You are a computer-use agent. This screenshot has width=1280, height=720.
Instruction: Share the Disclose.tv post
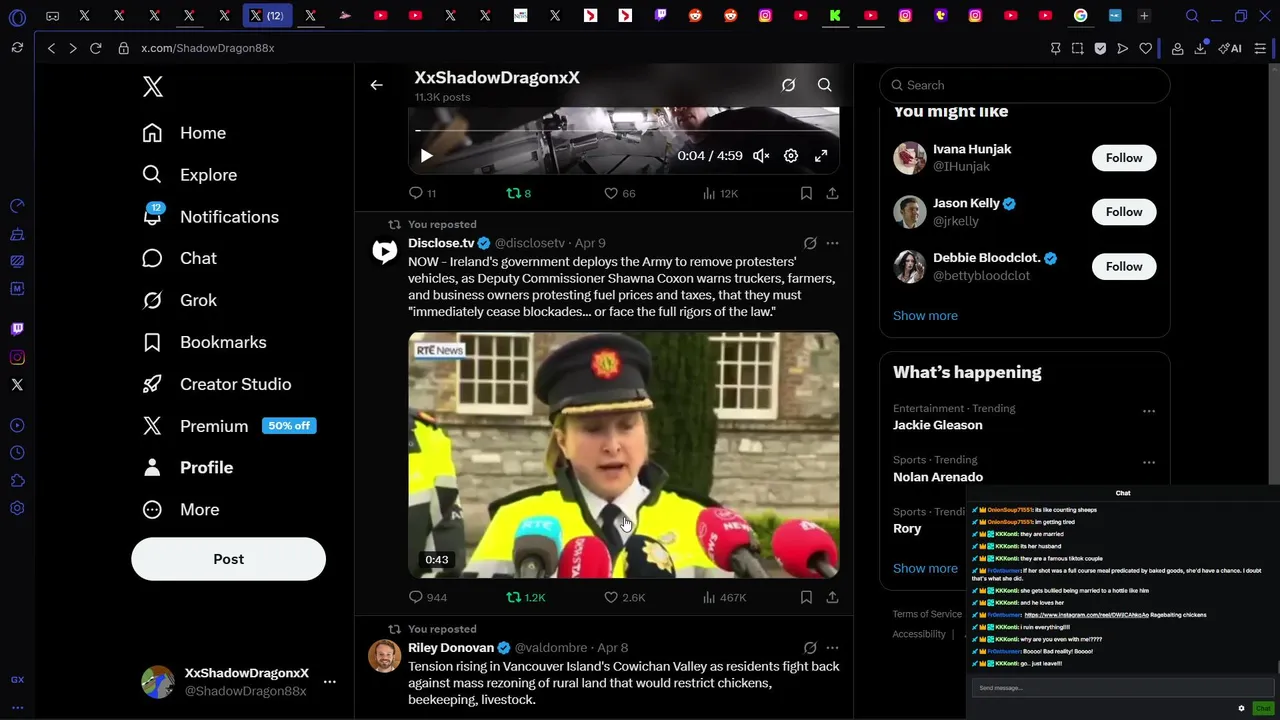(832, 597)
